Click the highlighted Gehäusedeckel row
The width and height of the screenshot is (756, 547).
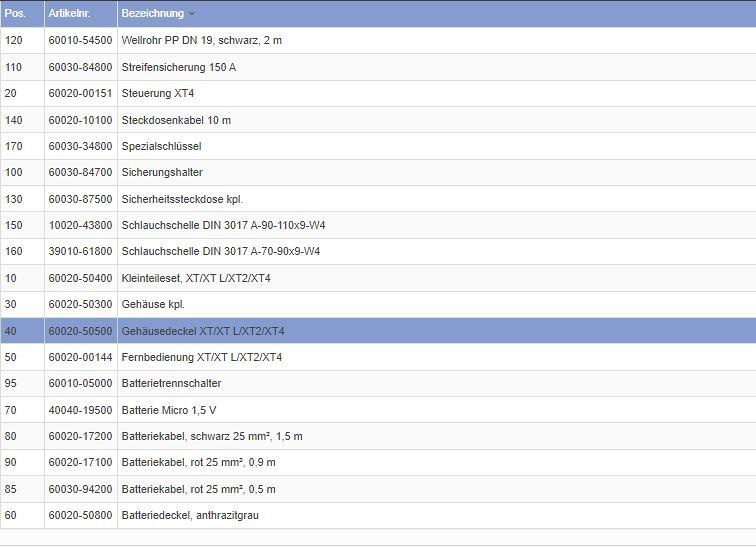(202, 331)
